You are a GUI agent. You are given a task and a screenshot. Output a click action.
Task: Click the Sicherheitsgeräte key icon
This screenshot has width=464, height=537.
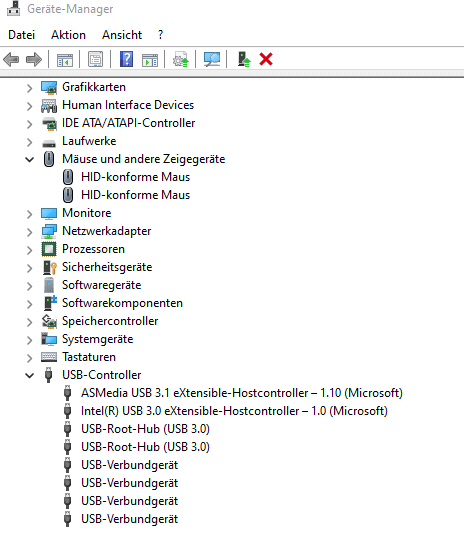(49, 267)
